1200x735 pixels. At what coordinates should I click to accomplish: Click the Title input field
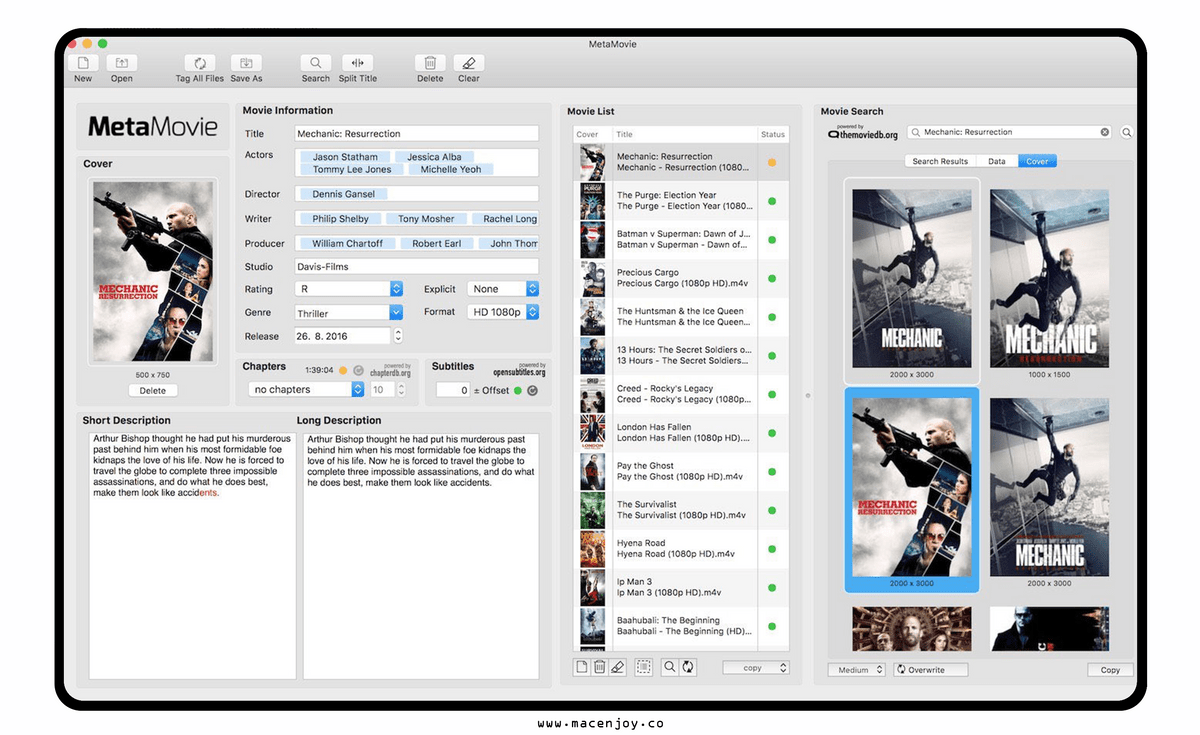coord(417,134)
